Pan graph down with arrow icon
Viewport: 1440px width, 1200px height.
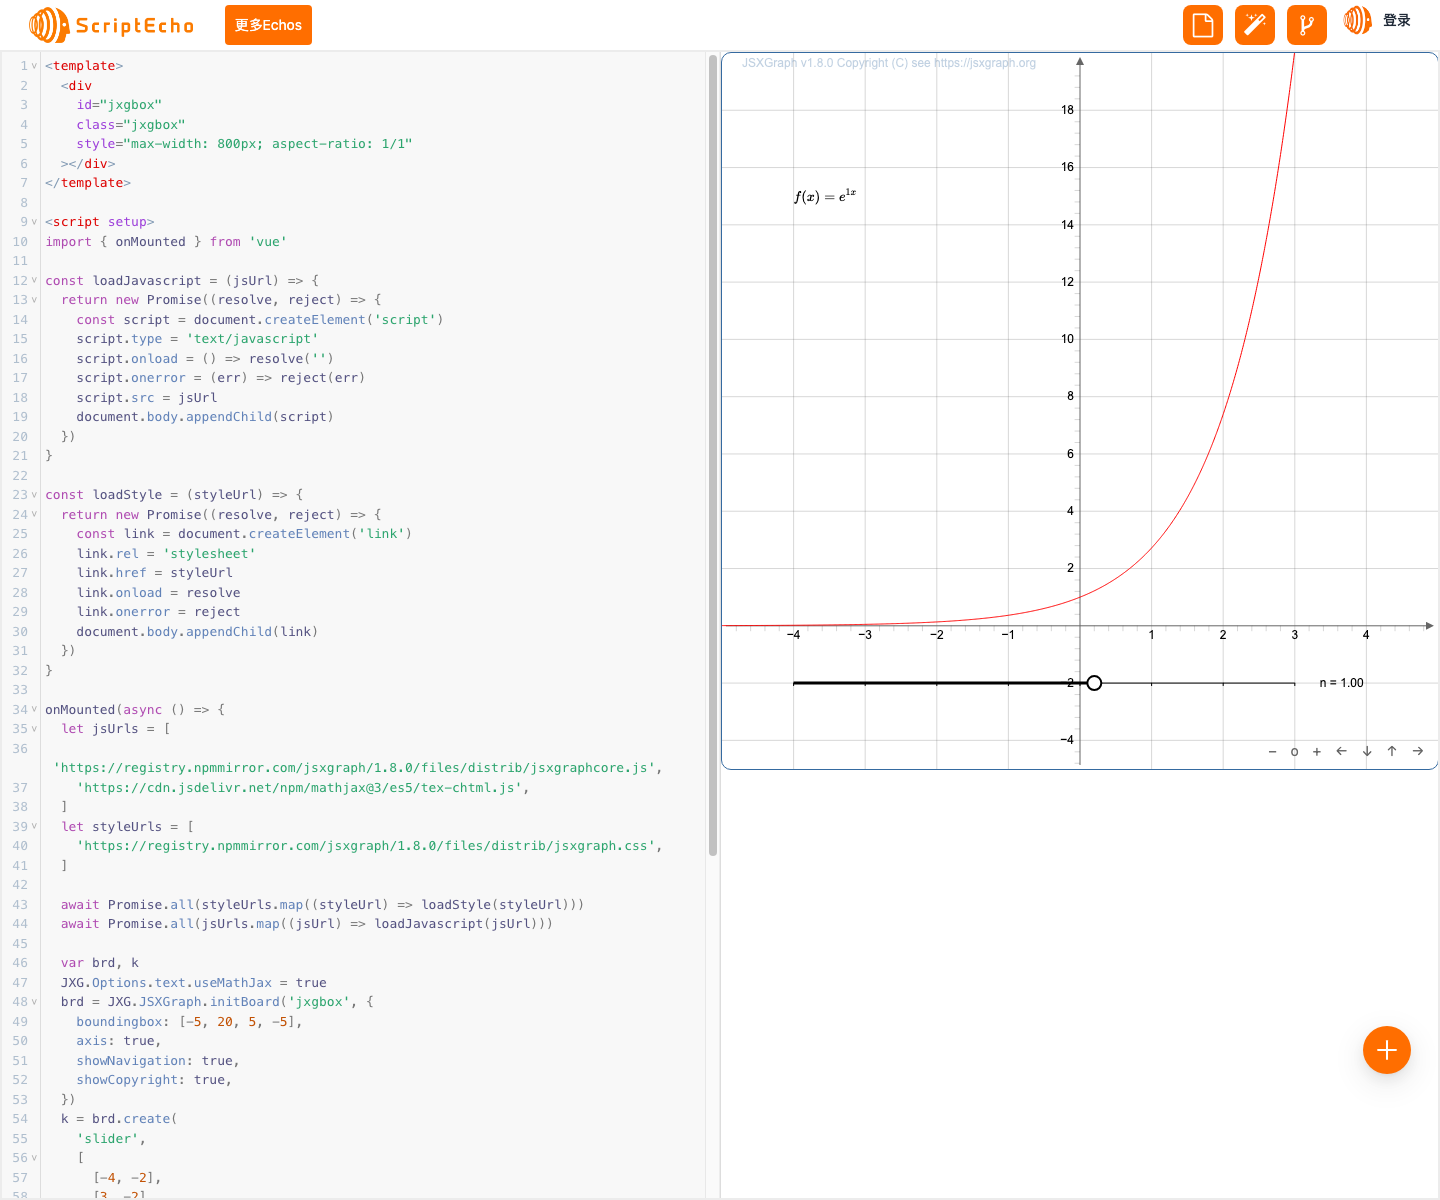click(x=1367, y=751)
